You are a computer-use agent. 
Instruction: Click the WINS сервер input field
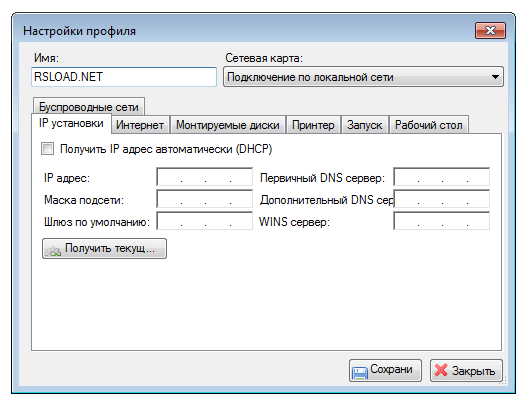pyautogui.click(x=441, y=221)
